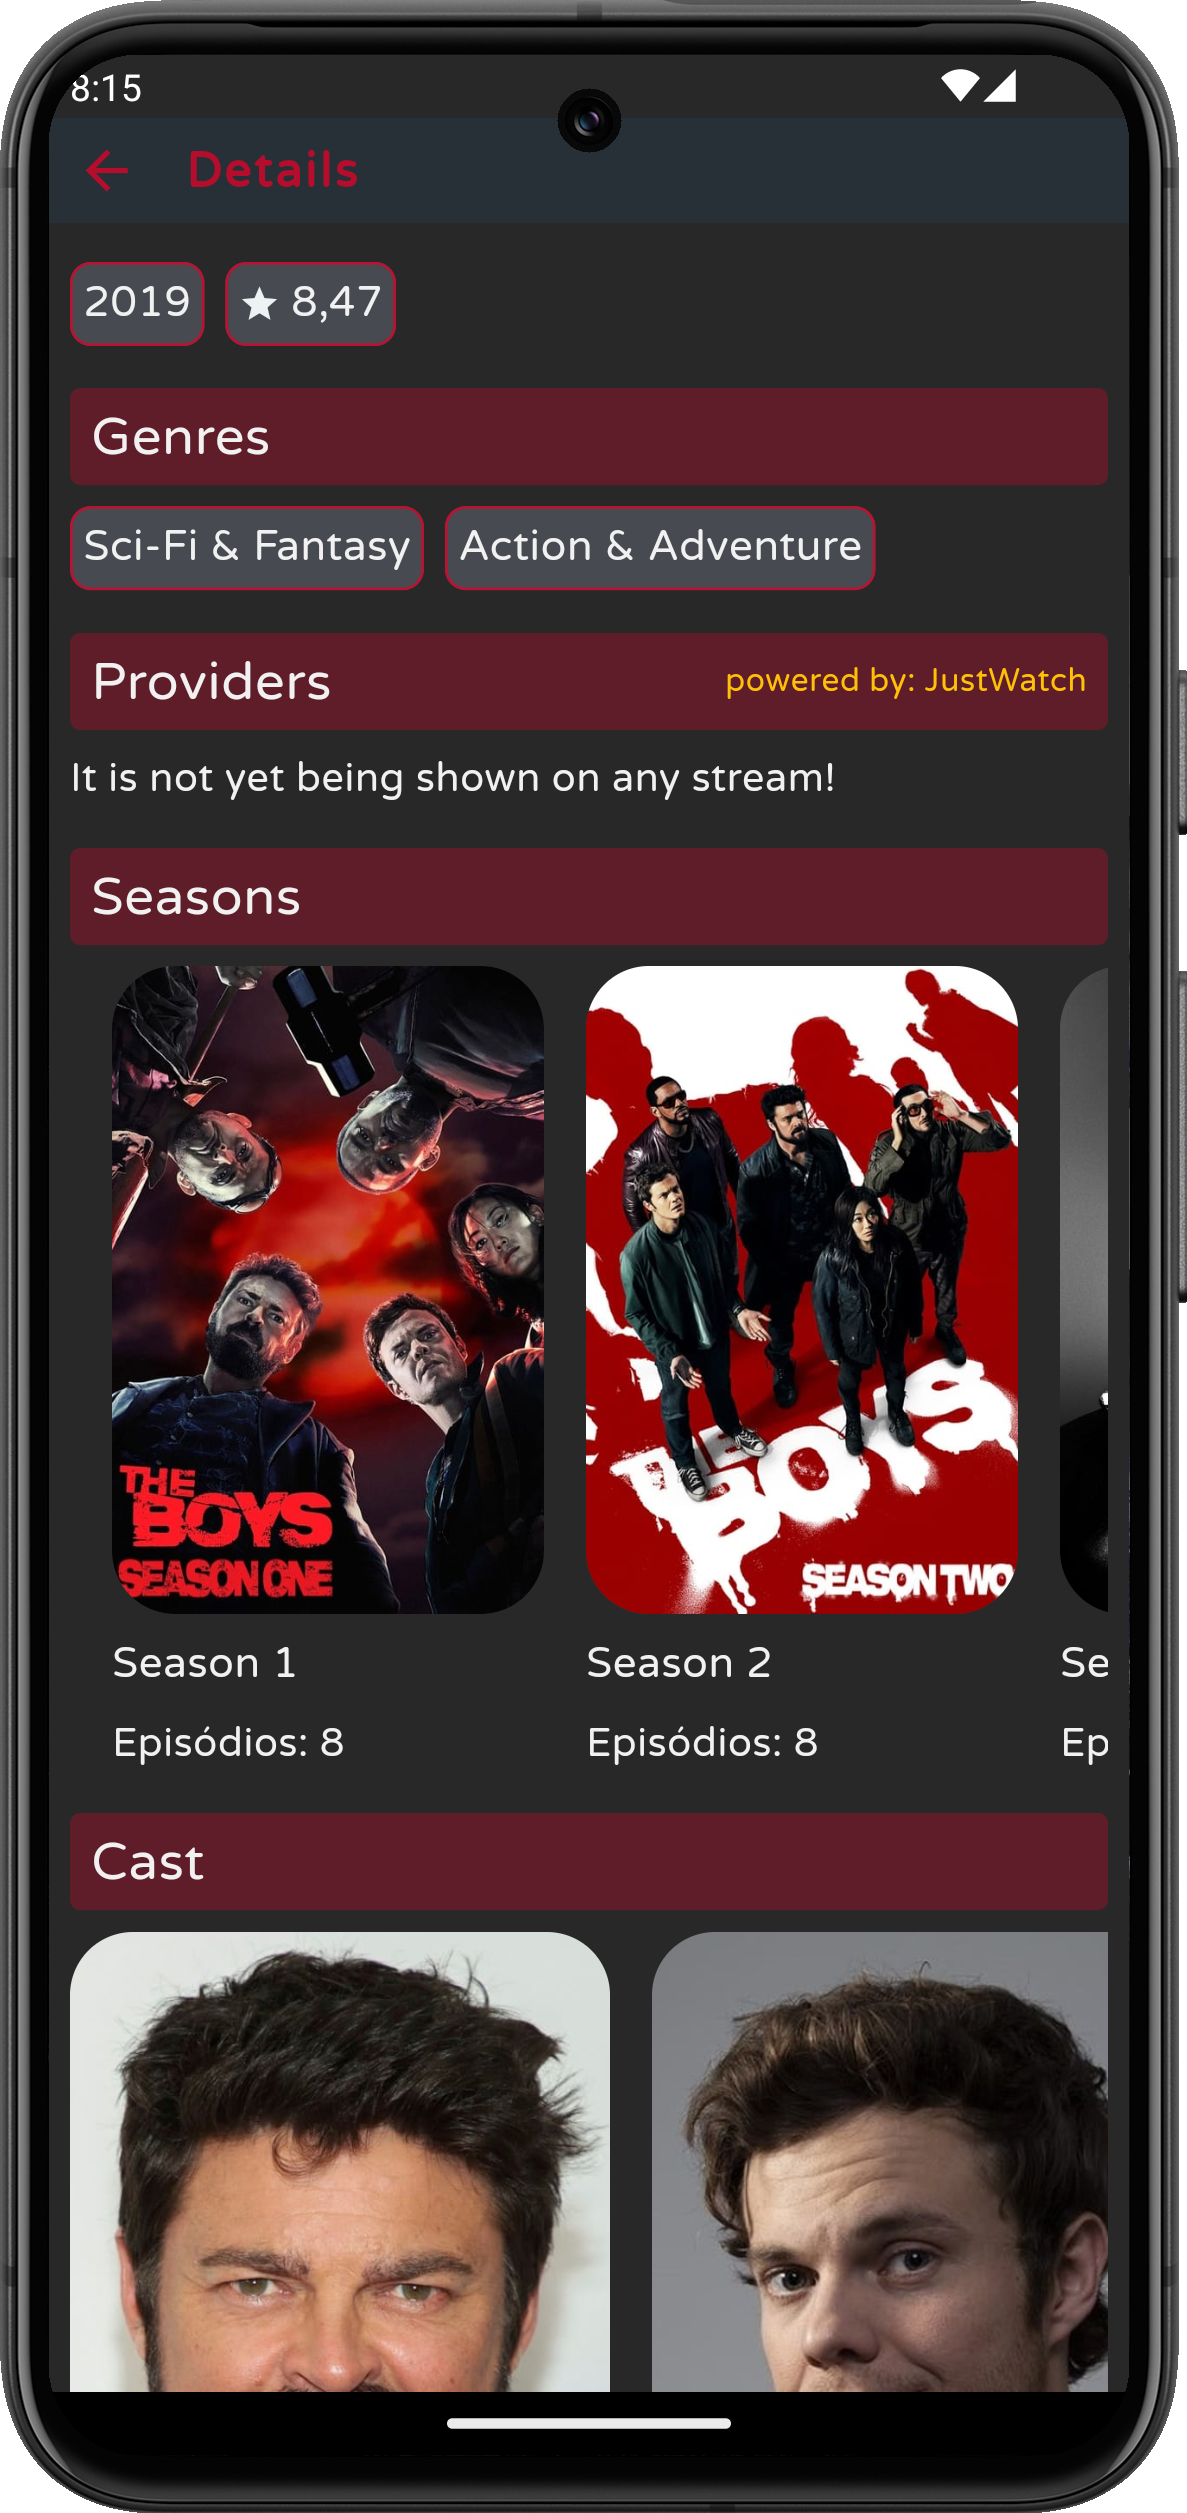Tap the Season 2 title label
1187x2513 pixels.
679,1663
